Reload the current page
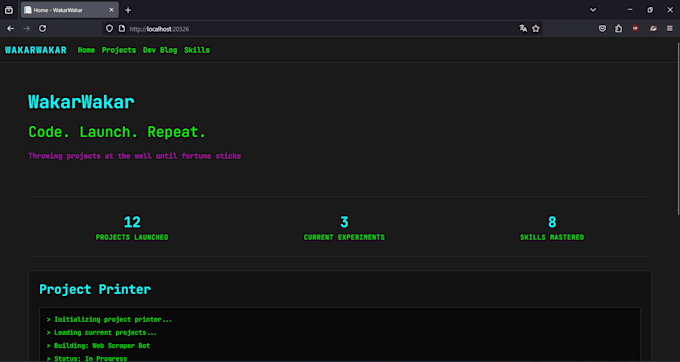Screen dimensions: 680x362 42,29
